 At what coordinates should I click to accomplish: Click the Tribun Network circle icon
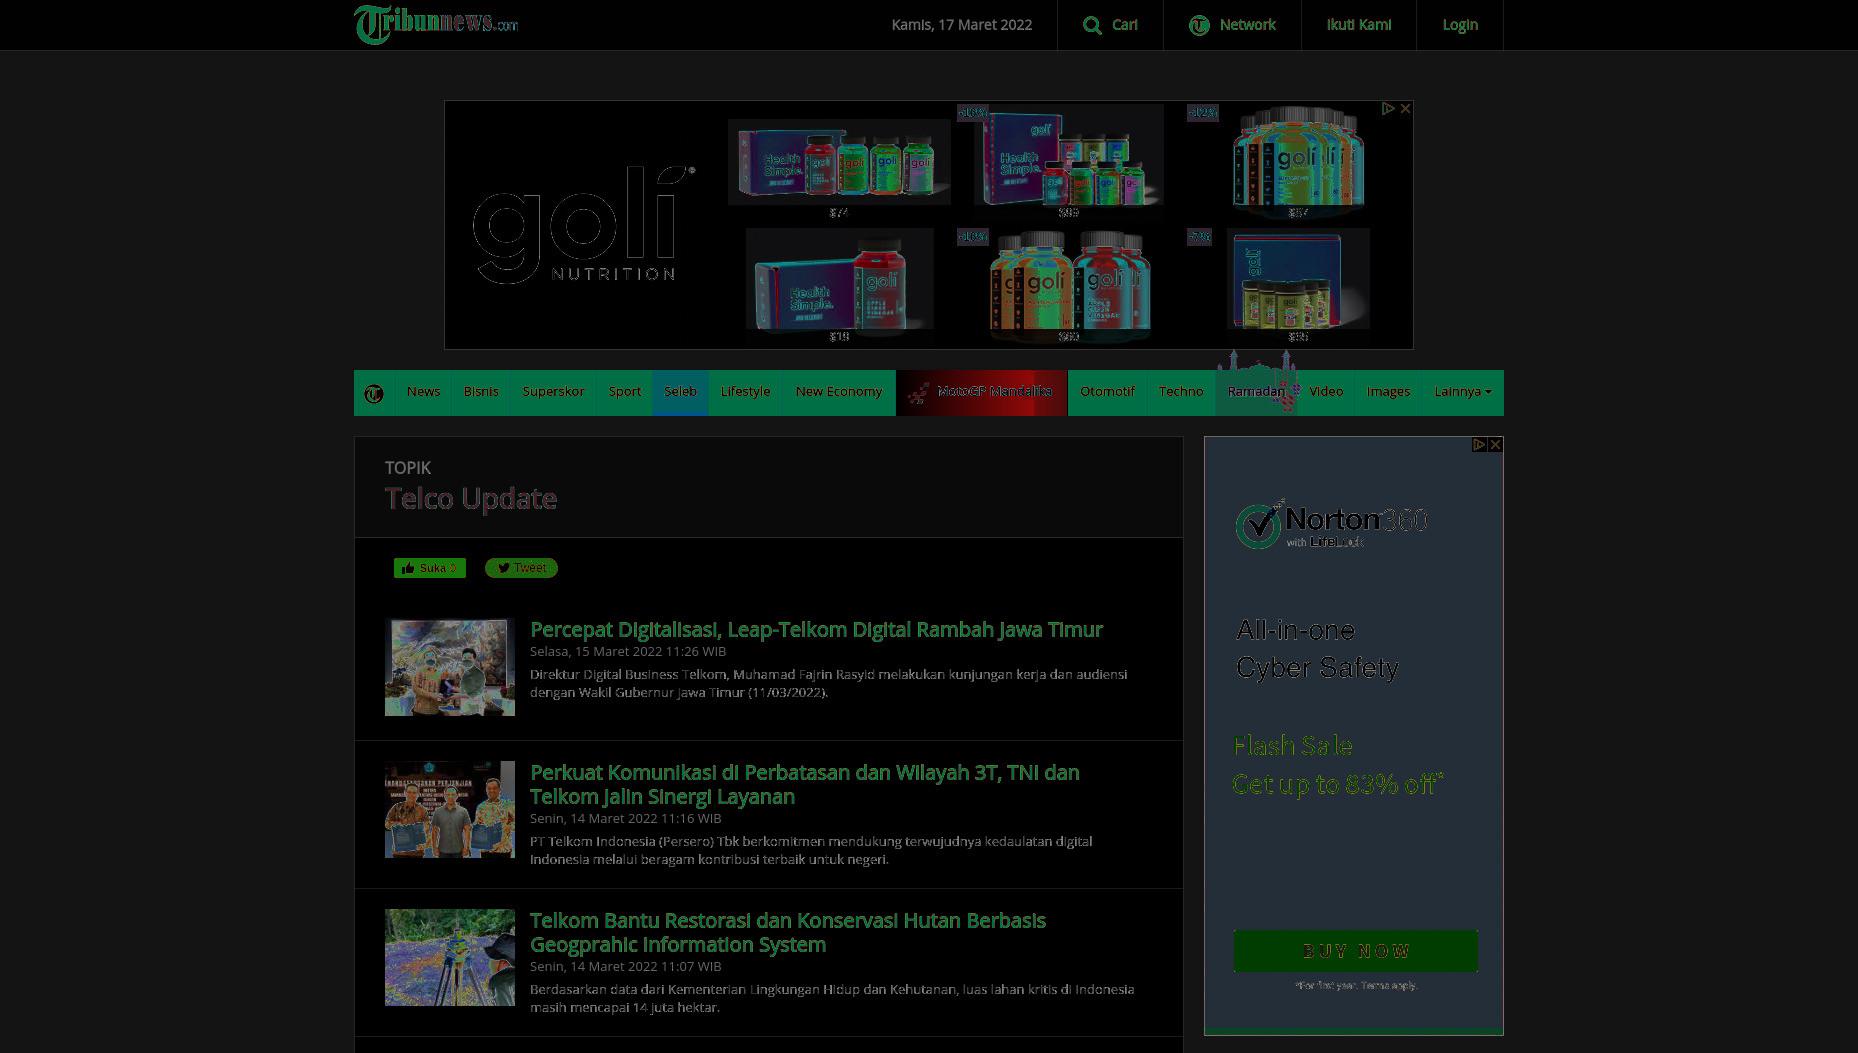1199,25
